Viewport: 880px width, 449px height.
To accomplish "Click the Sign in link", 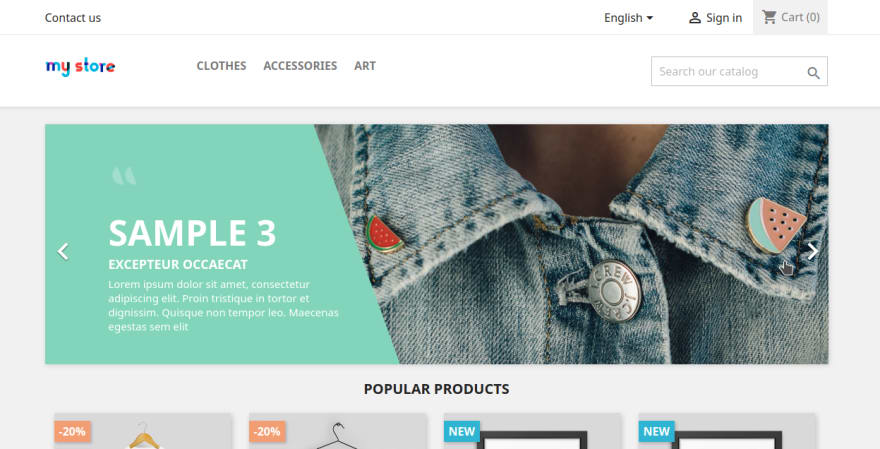I will pos(724,18).
